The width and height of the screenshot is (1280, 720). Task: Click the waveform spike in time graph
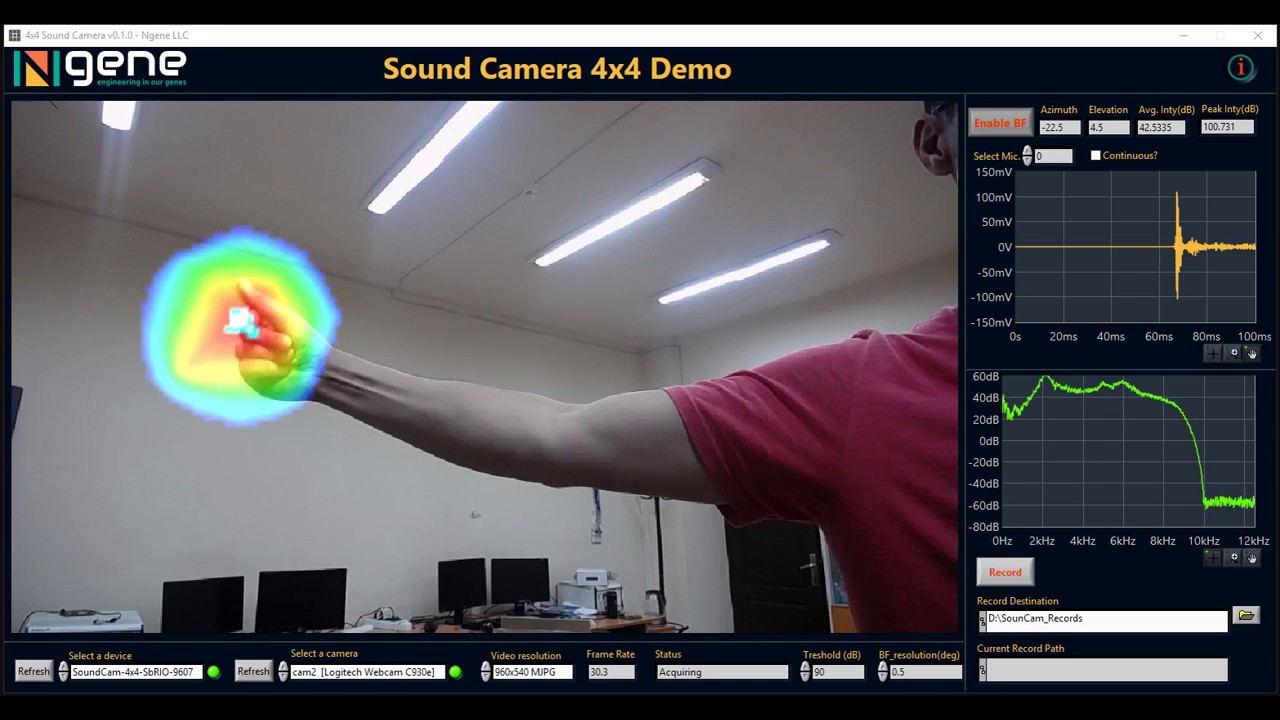(x=1177, y=245)
